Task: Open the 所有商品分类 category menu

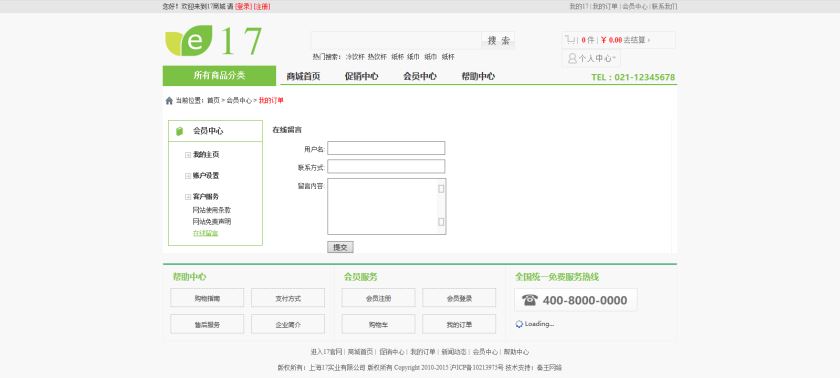Action: coord(219,75)
